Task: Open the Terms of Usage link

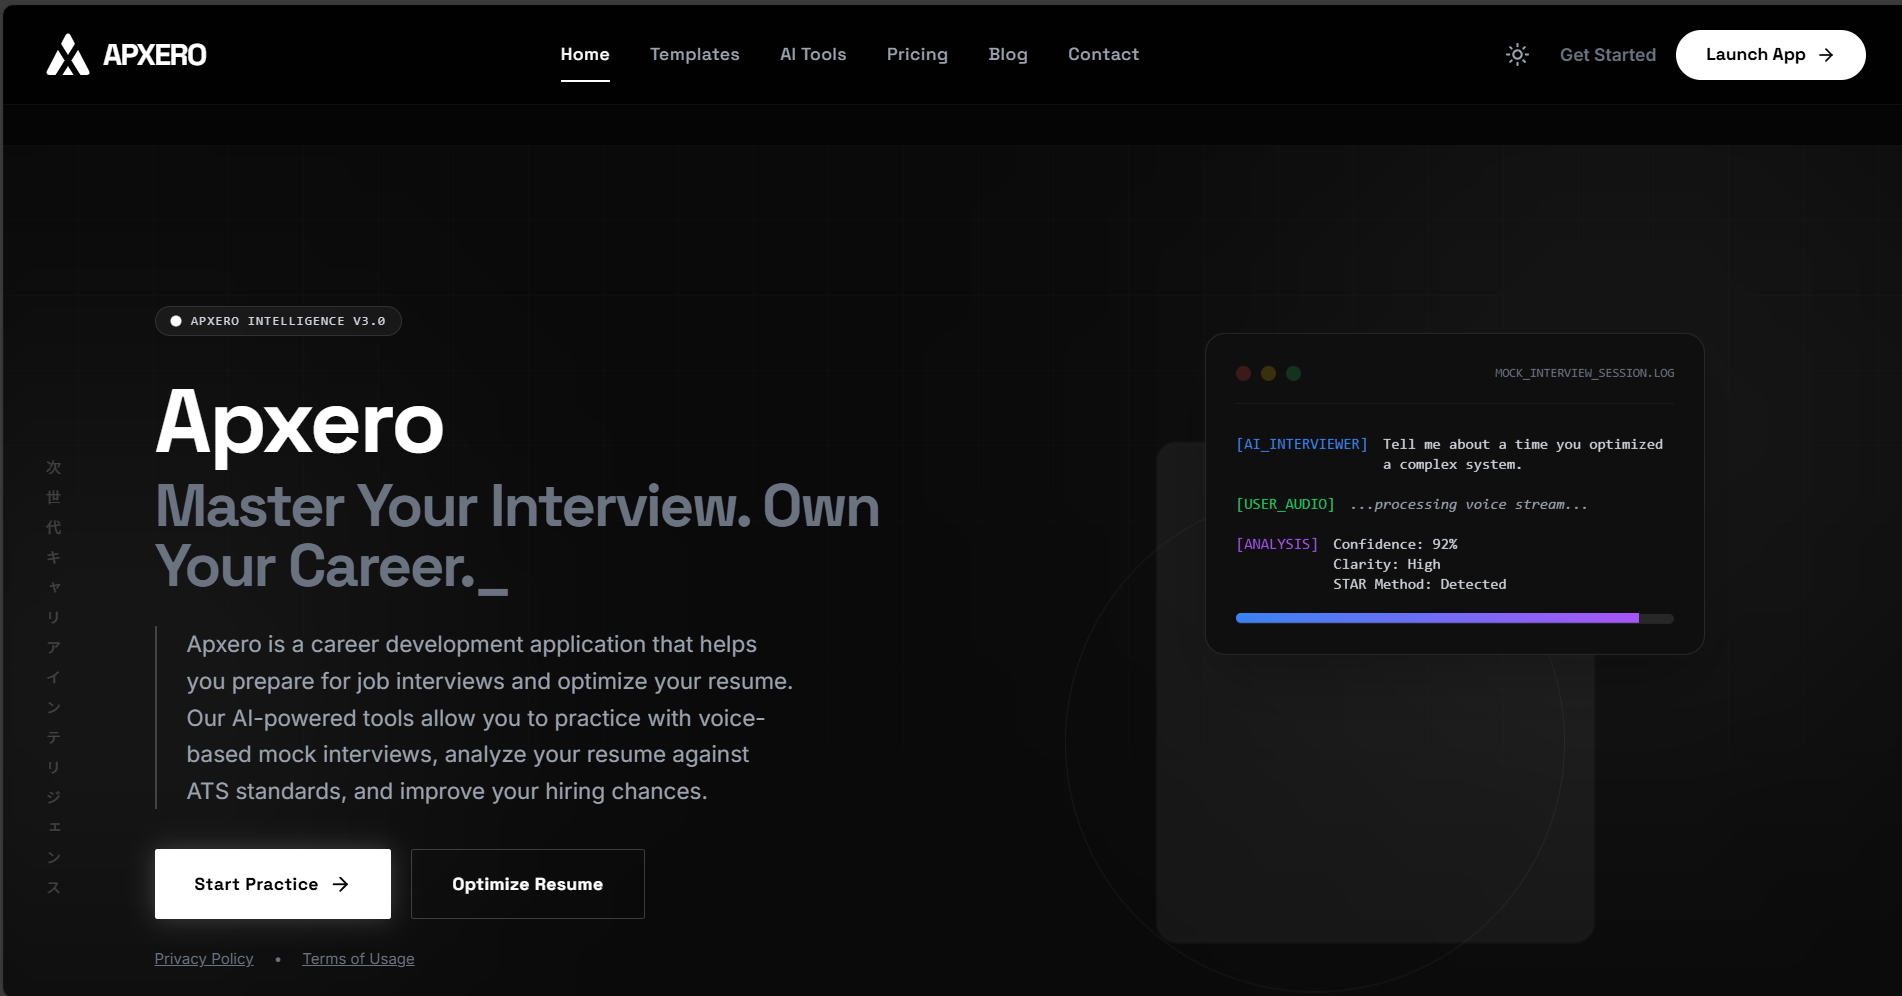Action: [x=358, y=959]
